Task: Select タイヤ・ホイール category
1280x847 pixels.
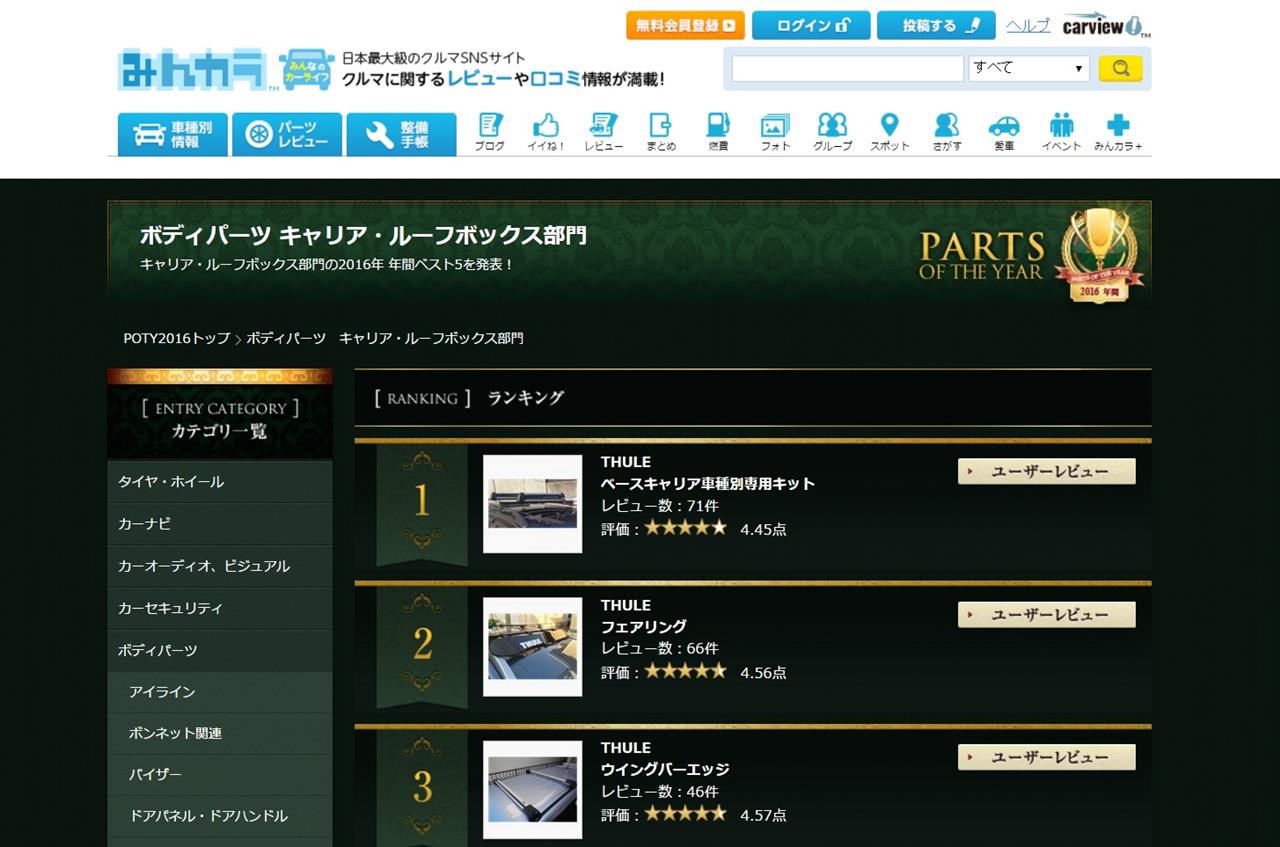Action: tap(220, 481)
